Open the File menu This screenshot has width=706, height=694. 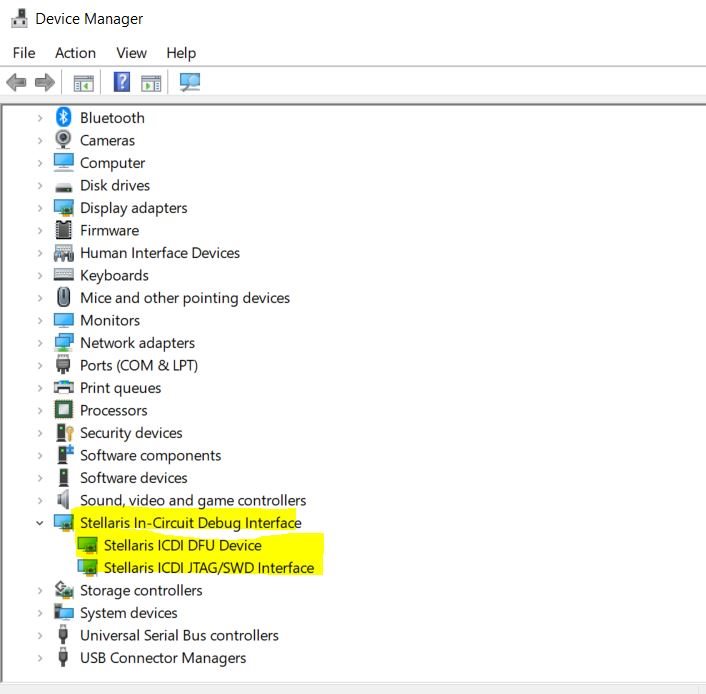coord(24,53)
